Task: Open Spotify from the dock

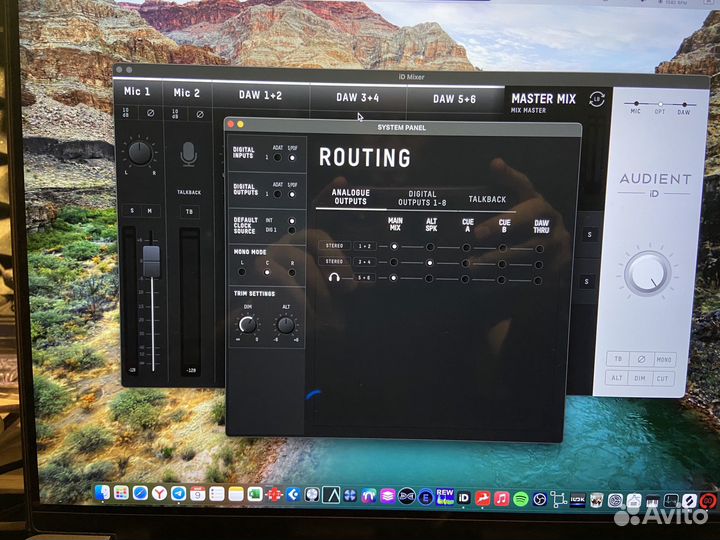Action: pyautogui.click(x=519, y=496)
